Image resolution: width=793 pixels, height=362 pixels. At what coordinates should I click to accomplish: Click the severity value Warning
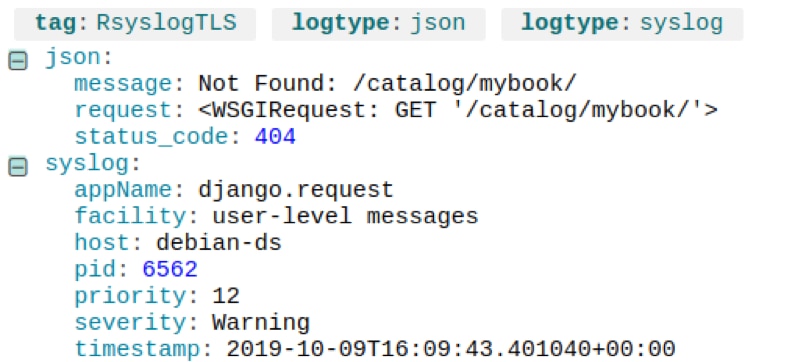[x=260, y=323]
